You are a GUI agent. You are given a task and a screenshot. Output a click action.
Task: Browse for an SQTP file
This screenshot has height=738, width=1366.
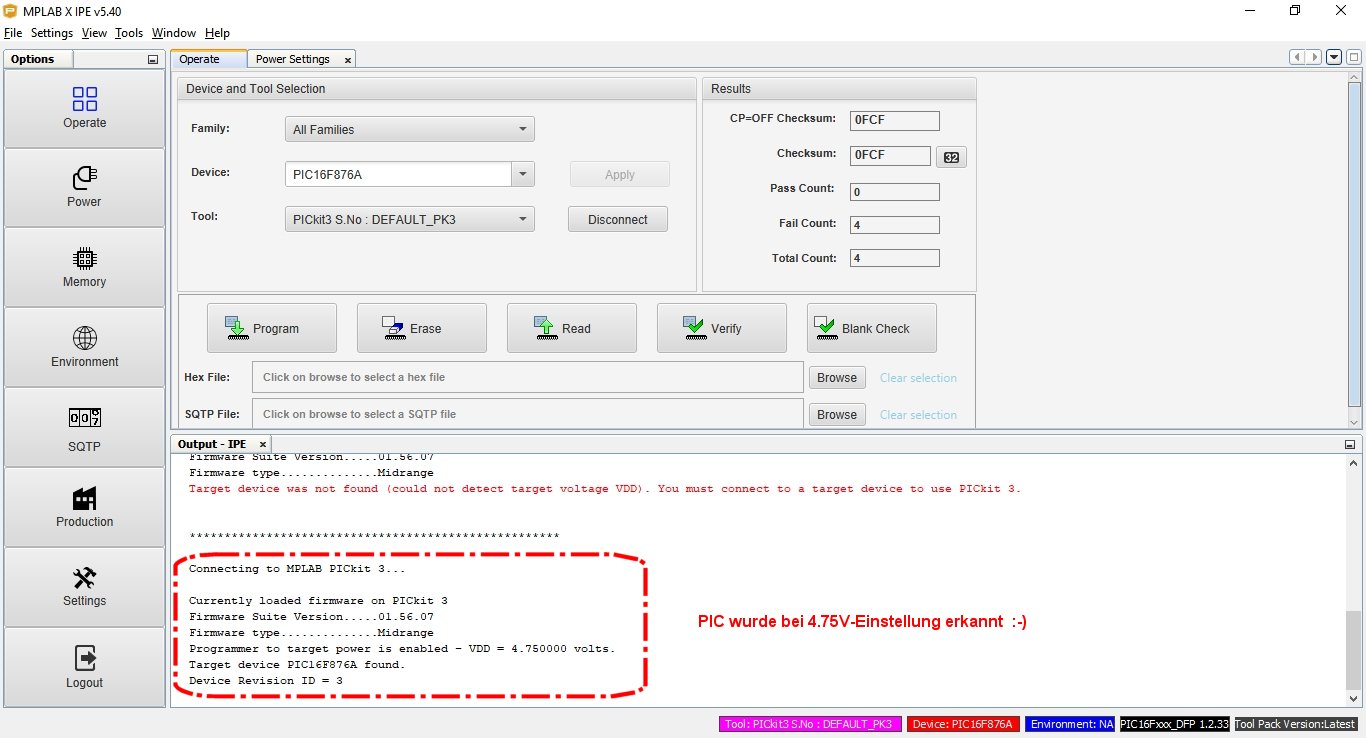[837, 415]
